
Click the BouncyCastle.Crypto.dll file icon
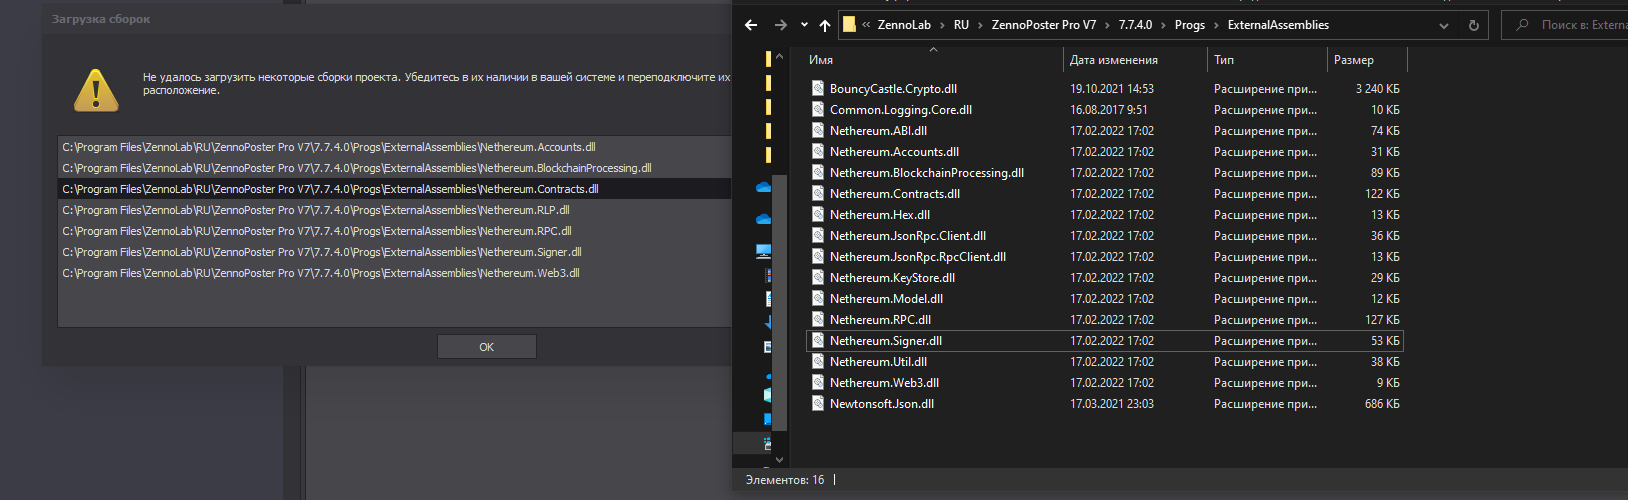click(x=818, y=89)
